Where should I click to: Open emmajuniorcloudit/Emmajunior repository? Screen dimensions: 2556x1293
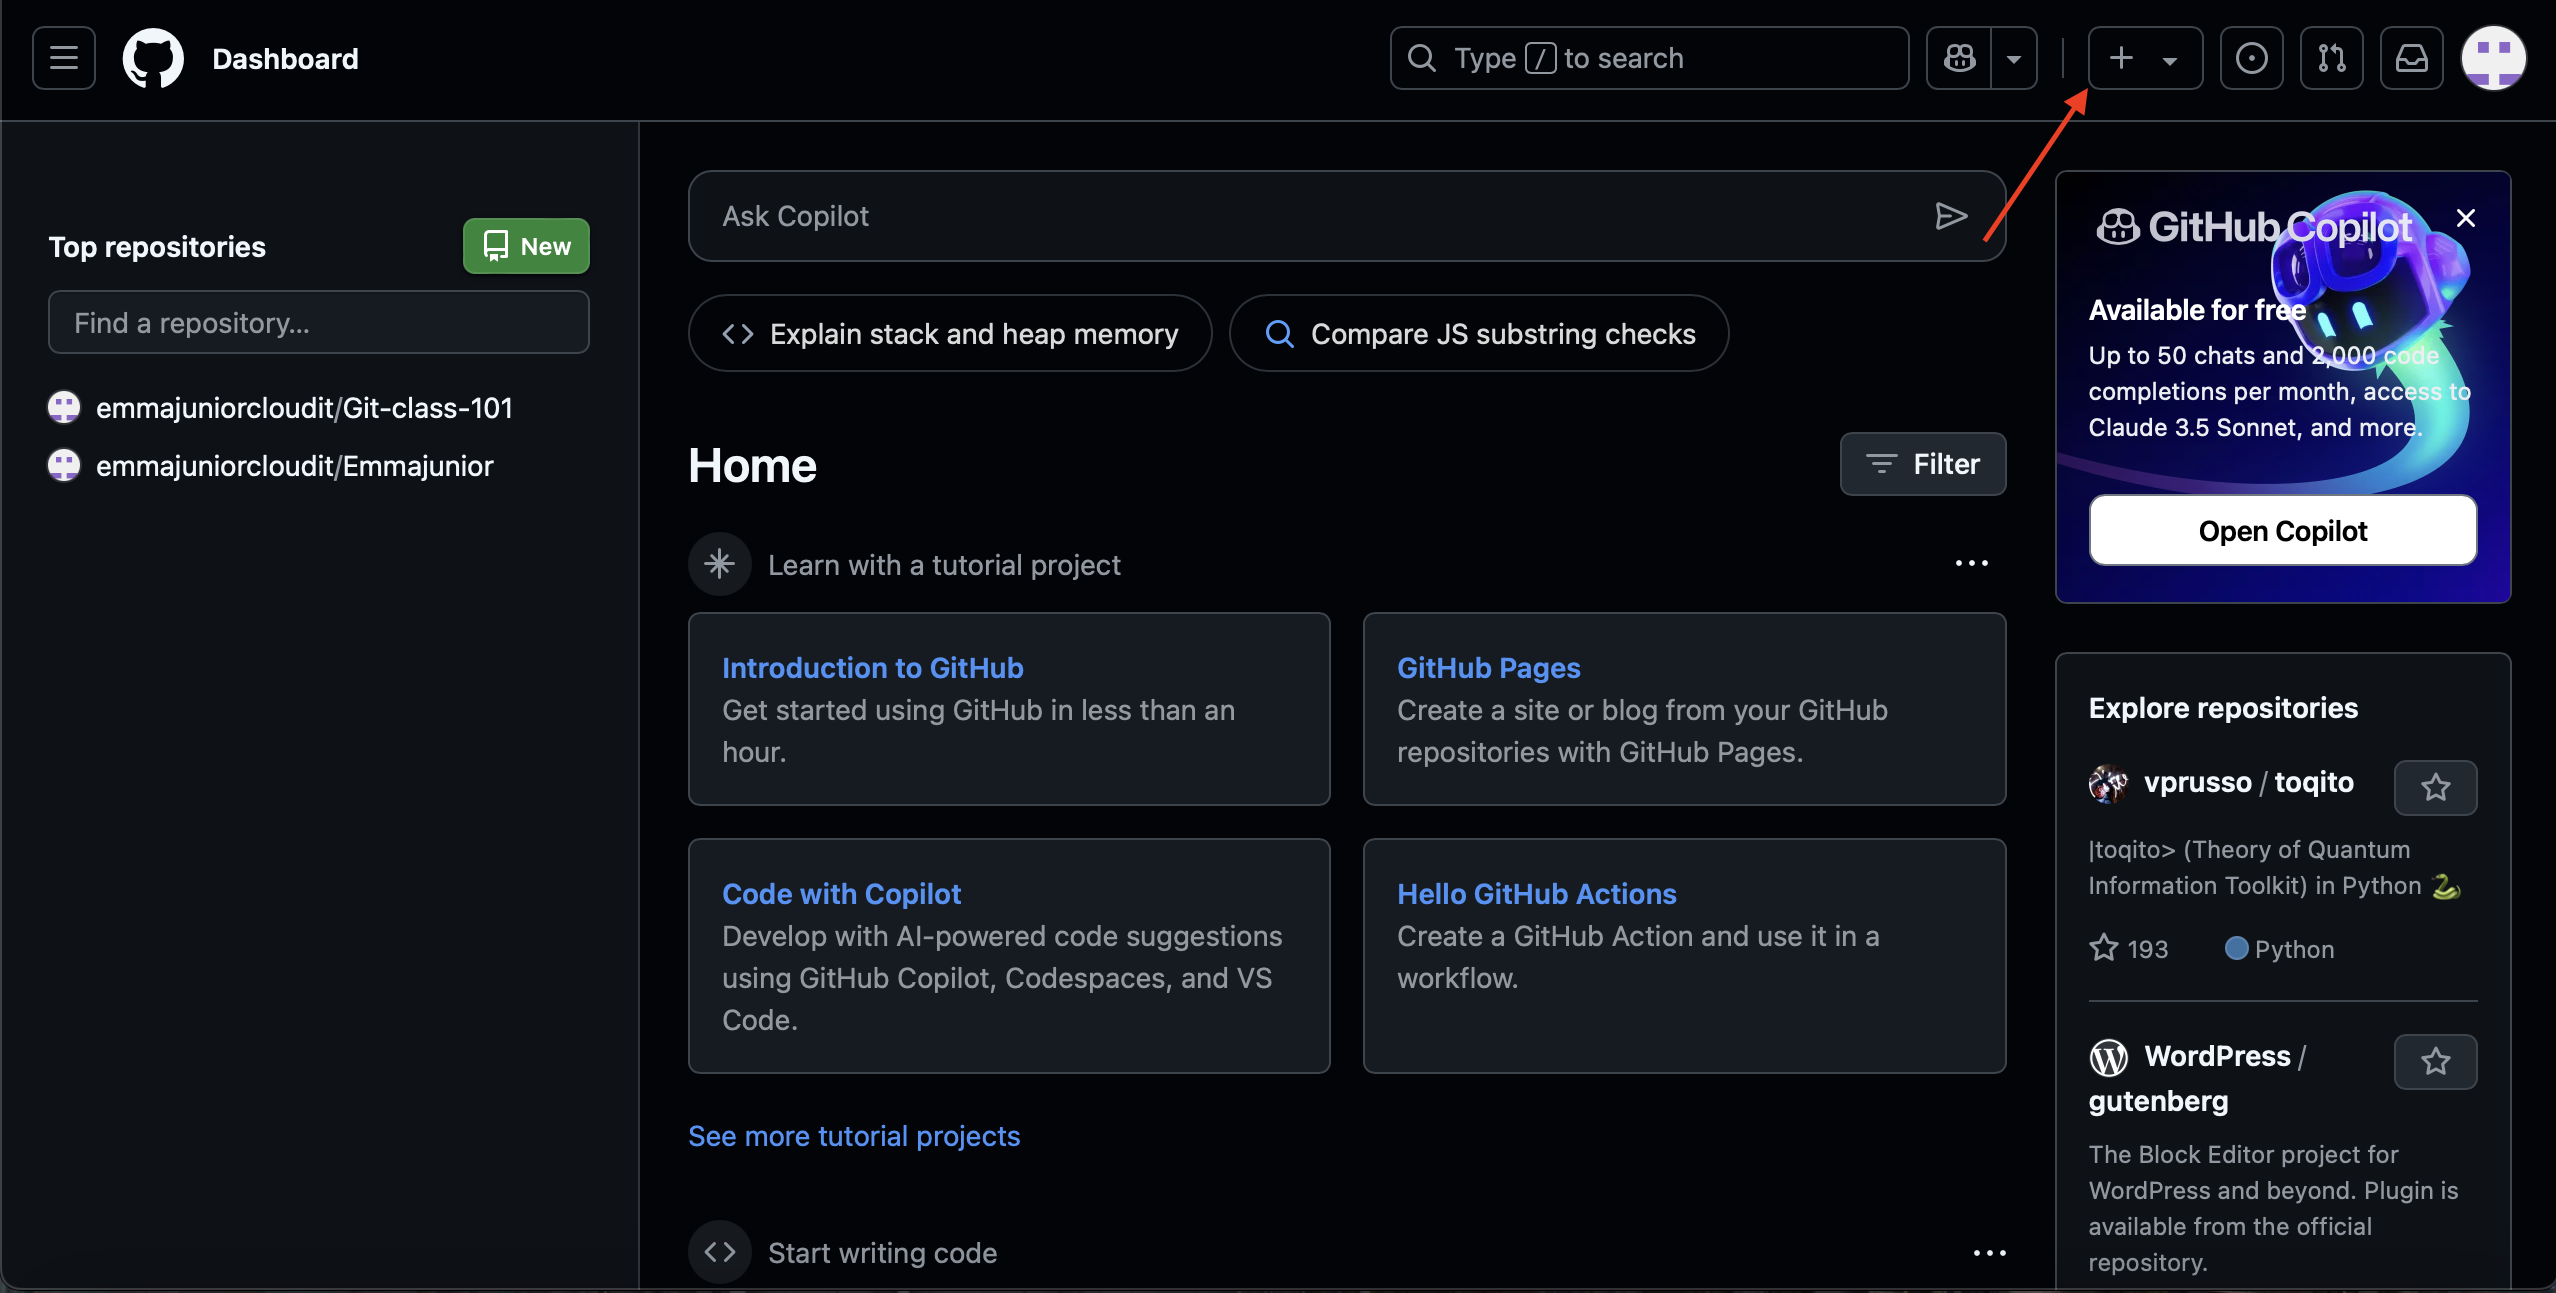coord(295,466)
